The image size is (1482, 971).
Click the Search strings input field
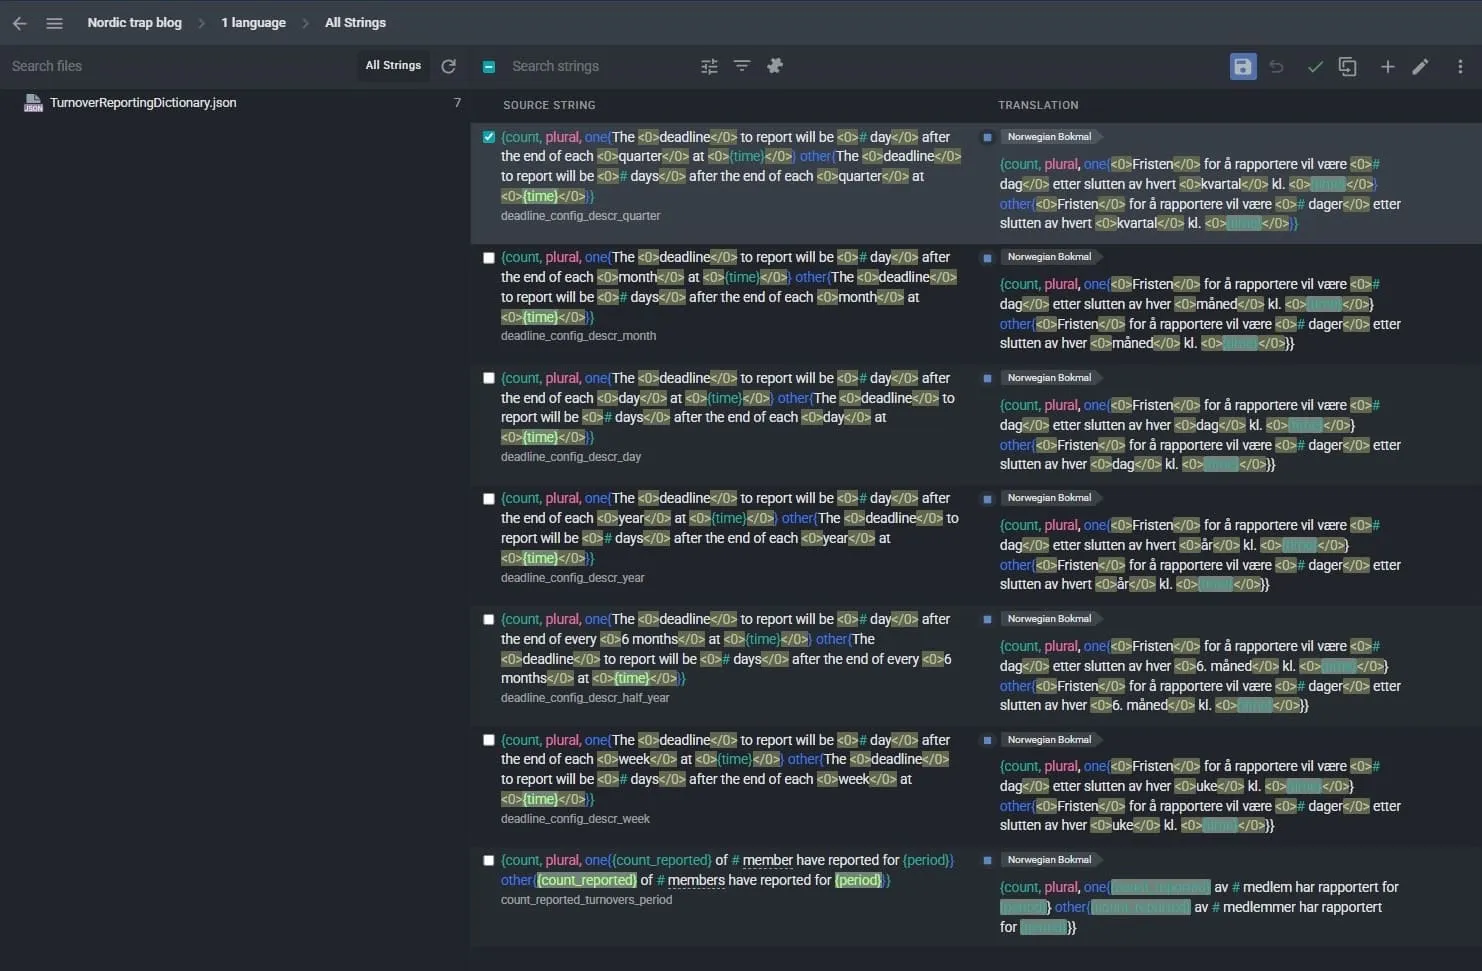(x=600, y=66)
